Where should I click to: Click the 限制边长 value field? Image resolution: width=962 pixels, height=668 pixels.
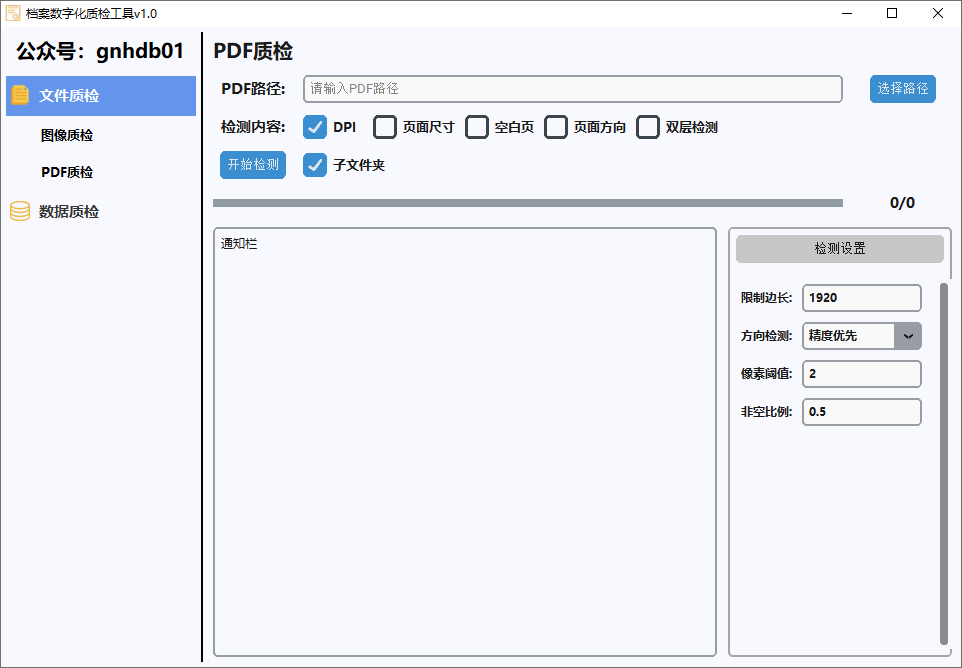(x=860, y=298)
